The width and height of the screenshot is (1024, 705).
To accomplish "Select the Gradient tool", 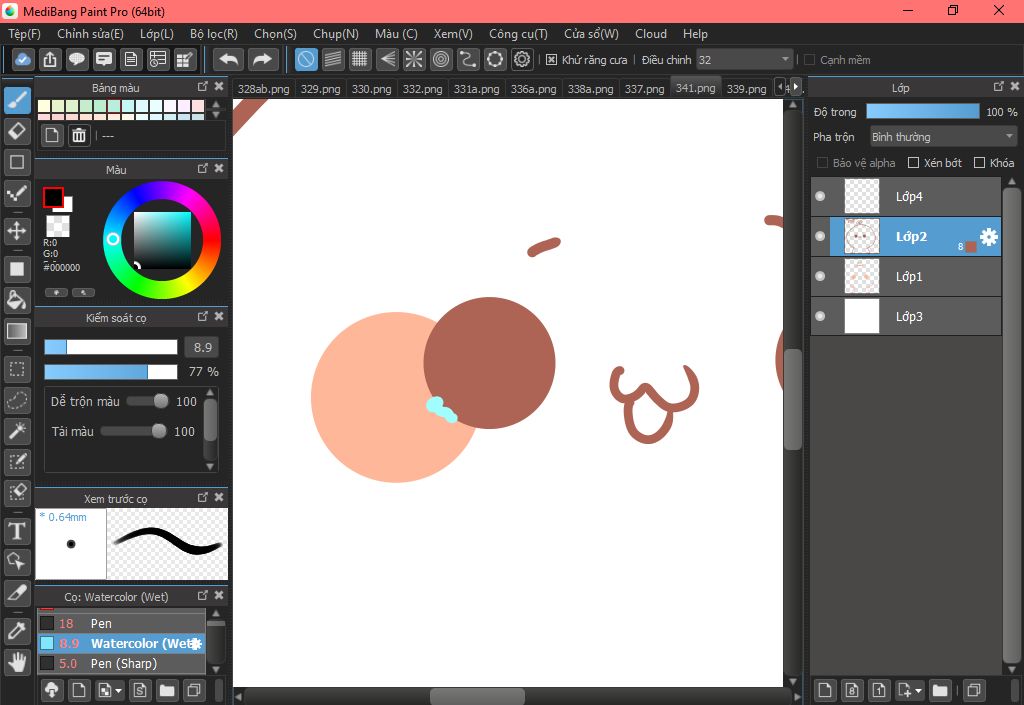I will click(17, 331).
